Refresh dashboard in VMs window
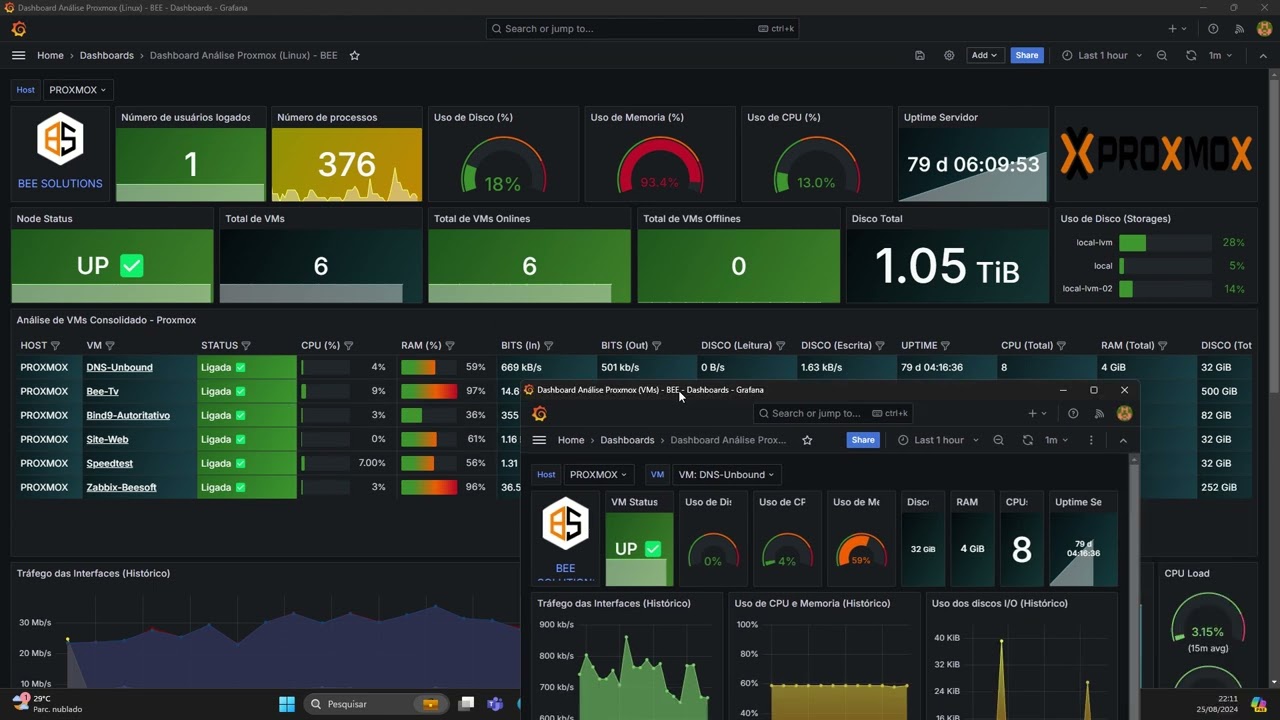 click(1027, 440)
